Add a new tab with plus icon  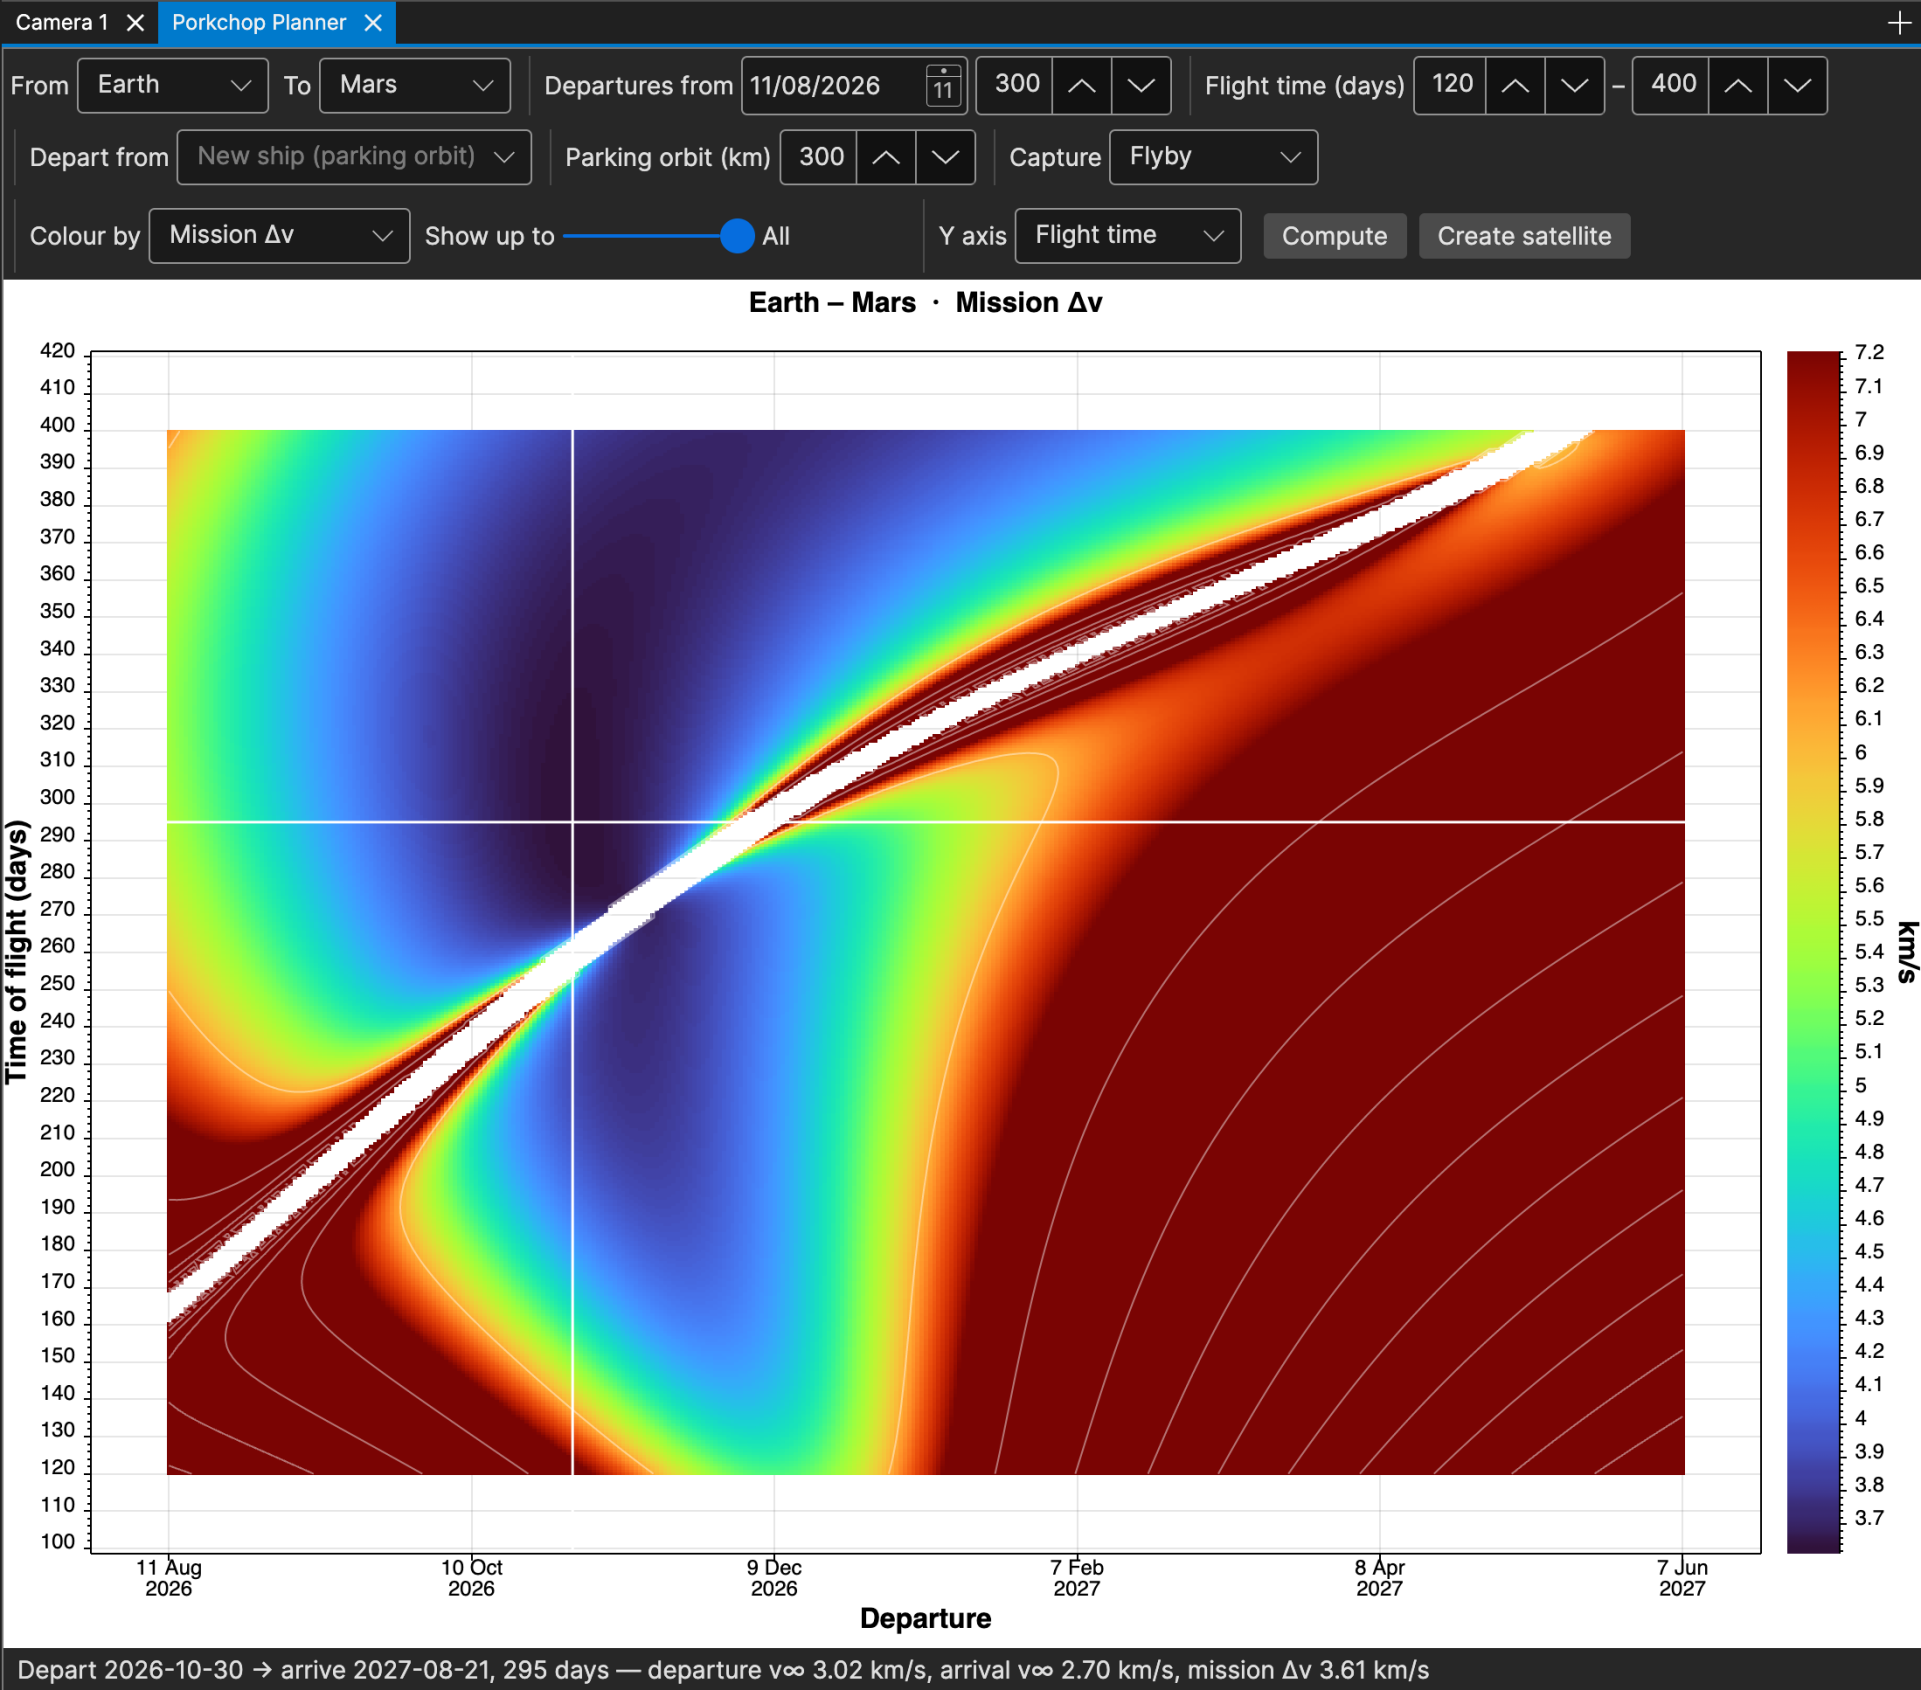pos(1899,22)
